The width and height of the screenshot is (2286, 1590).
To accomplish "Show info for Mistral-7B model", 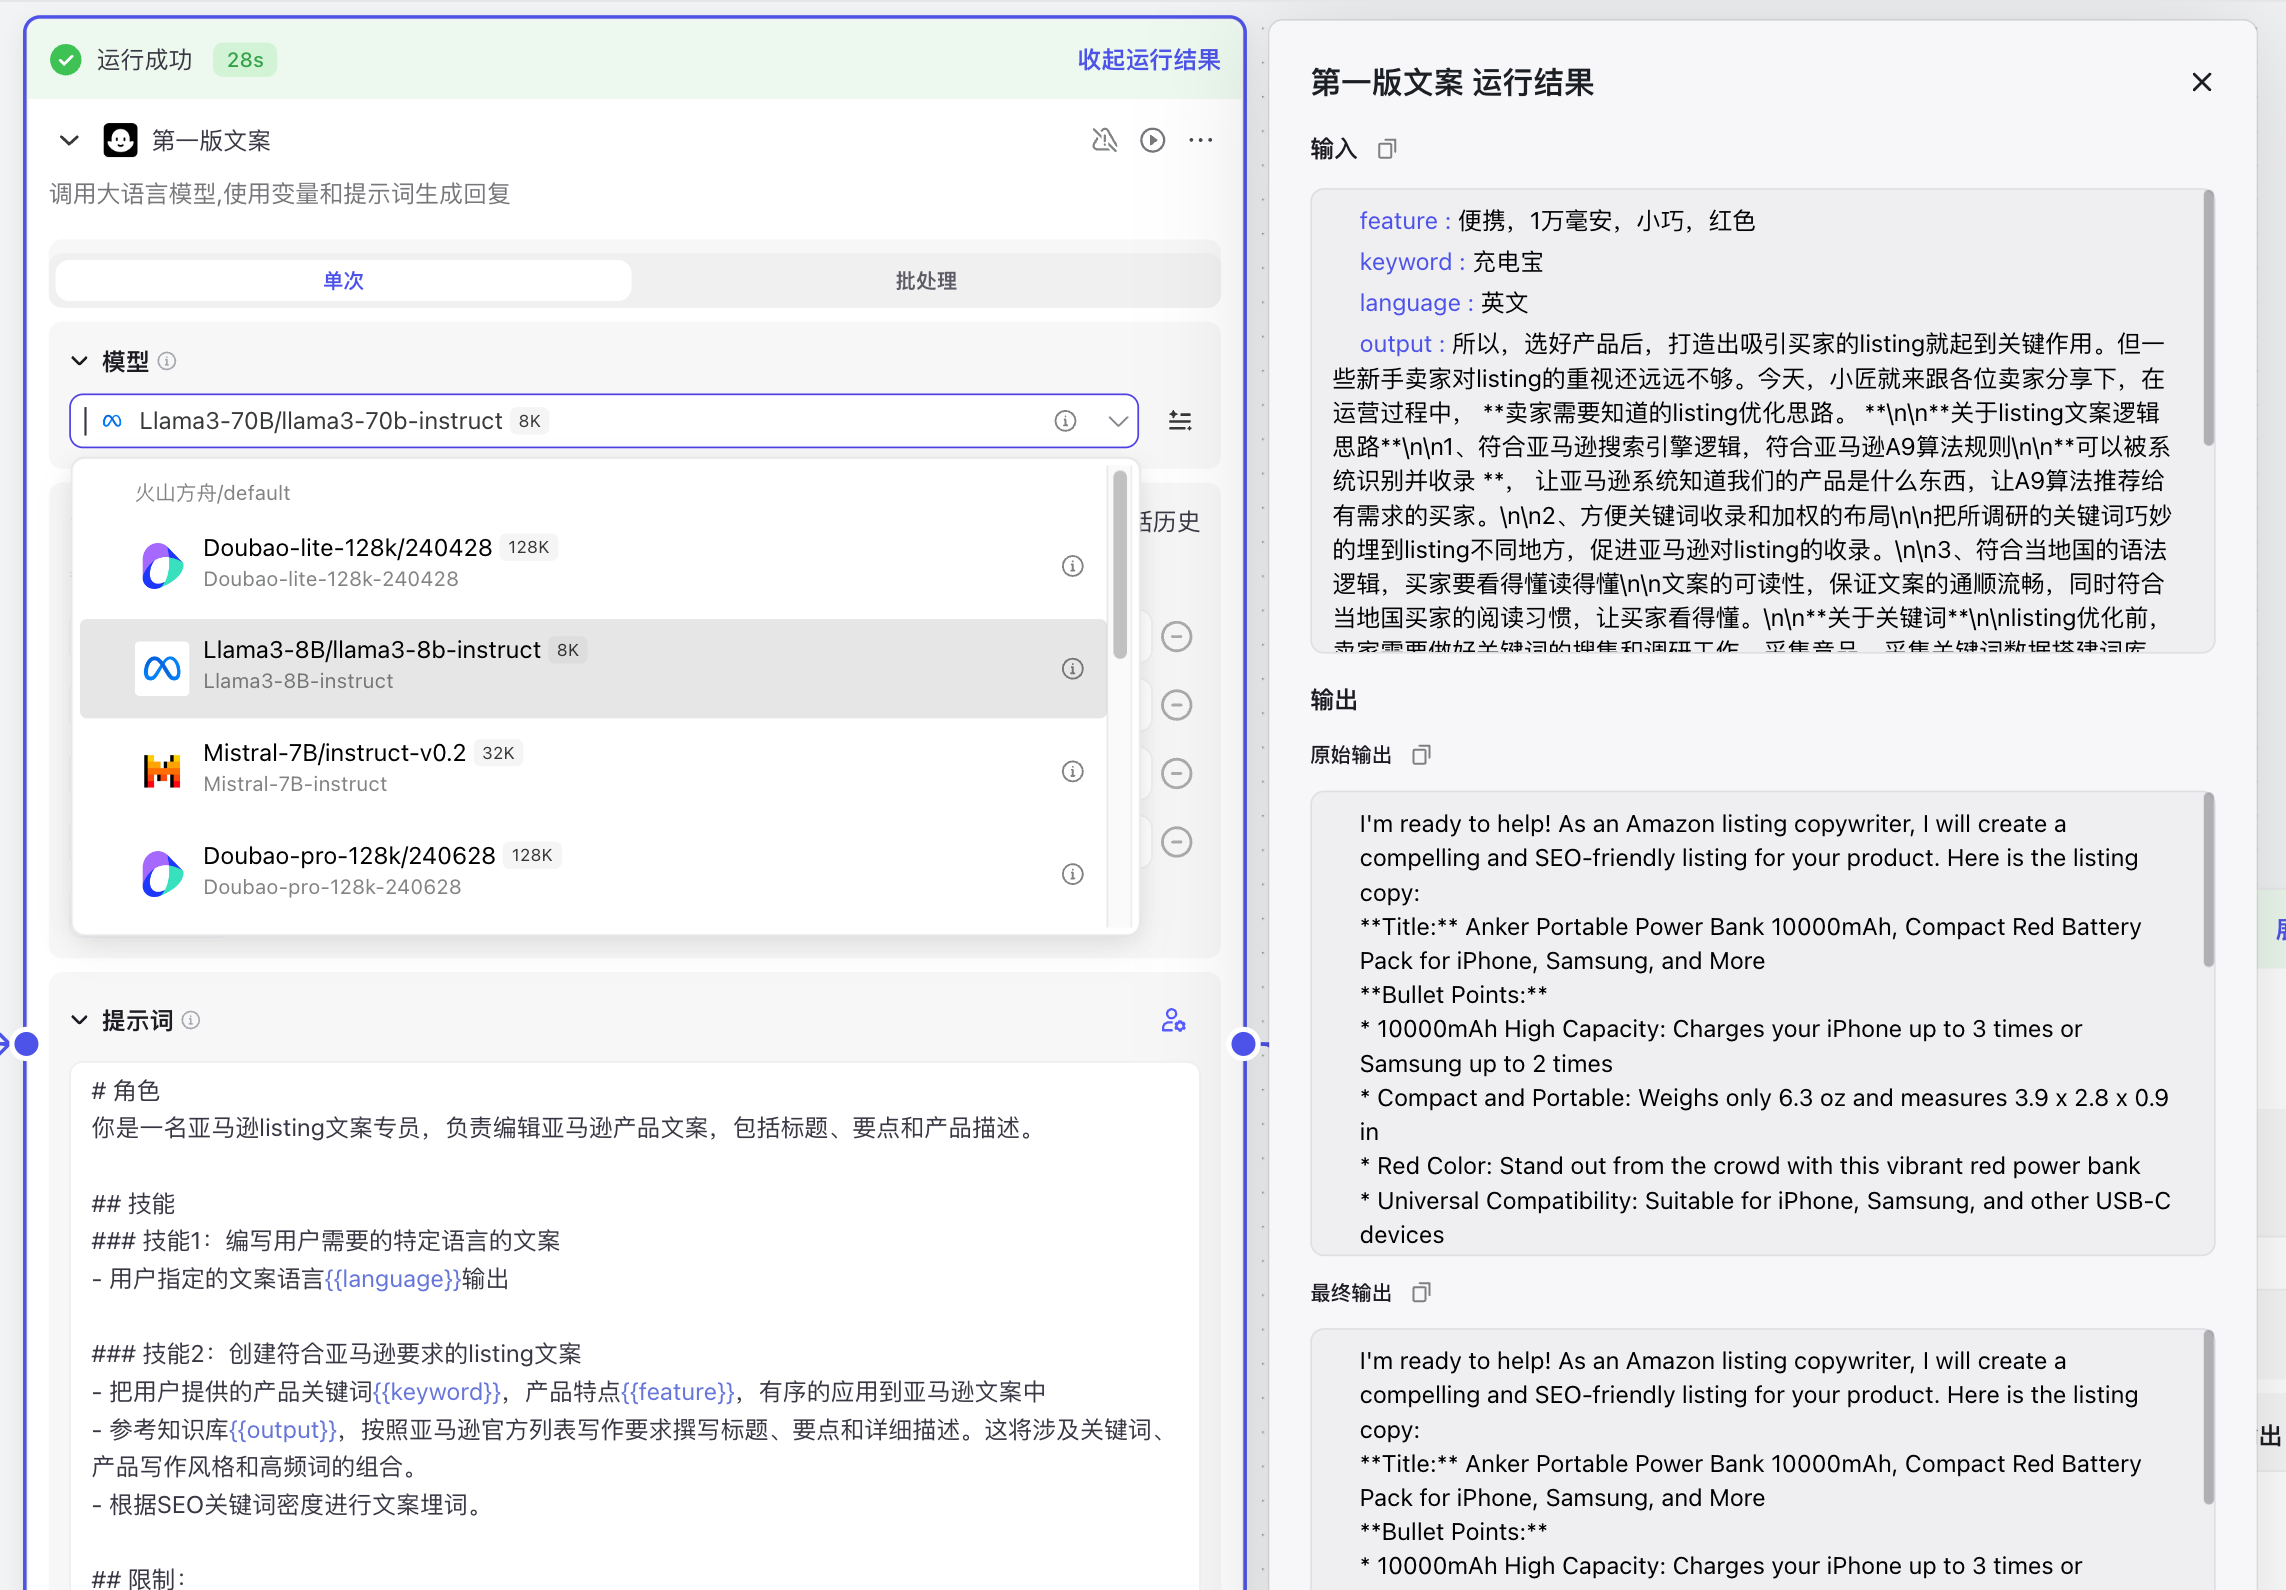I will point(1073,771).
